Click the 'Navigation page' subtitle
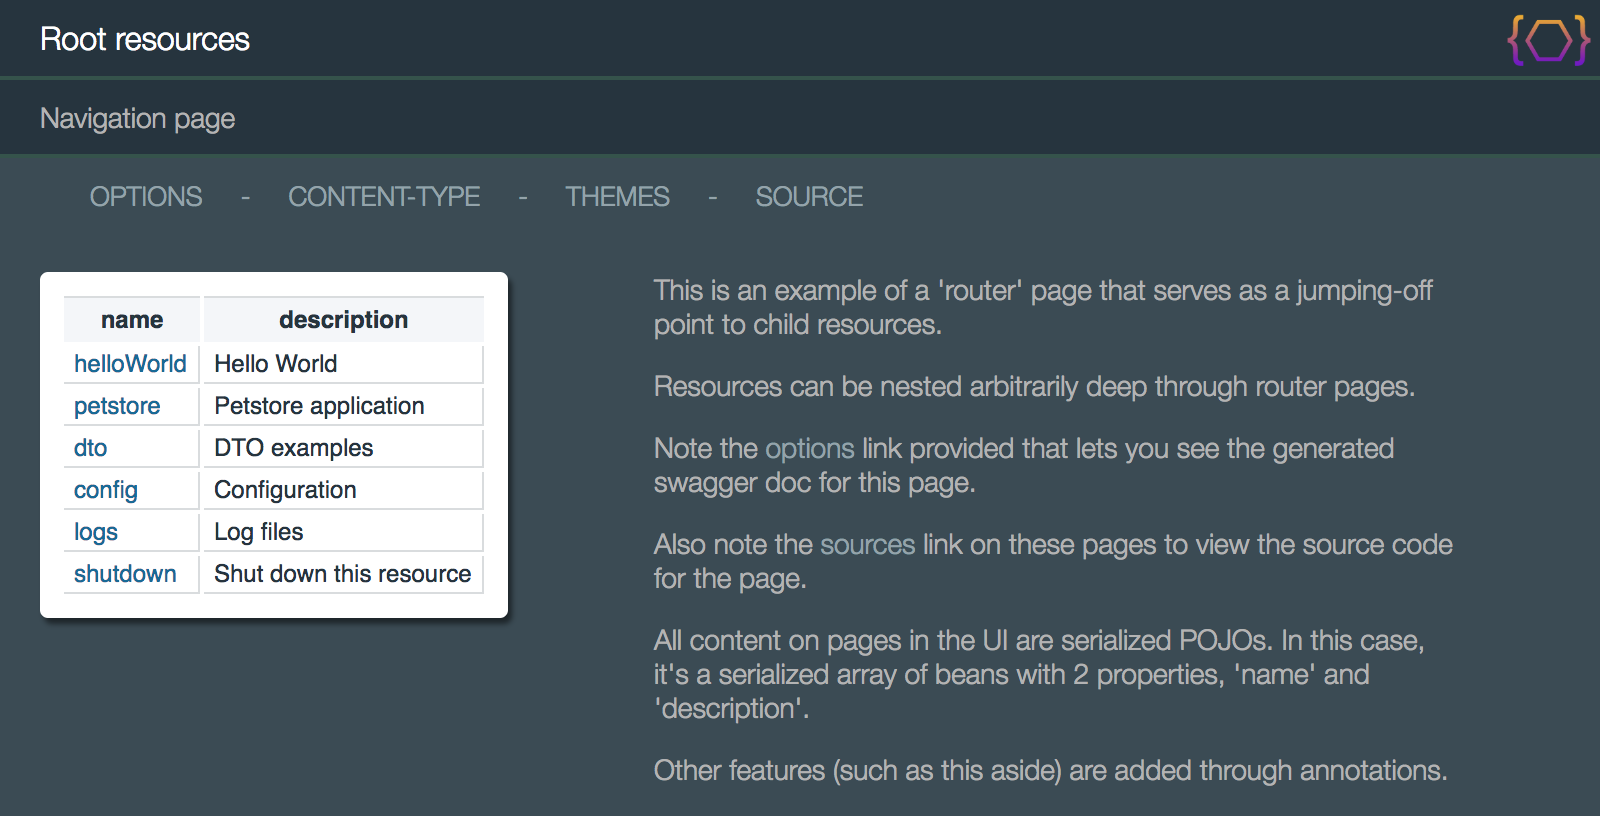This screenshot has height=816, width=1600. [x=138, y=119]
